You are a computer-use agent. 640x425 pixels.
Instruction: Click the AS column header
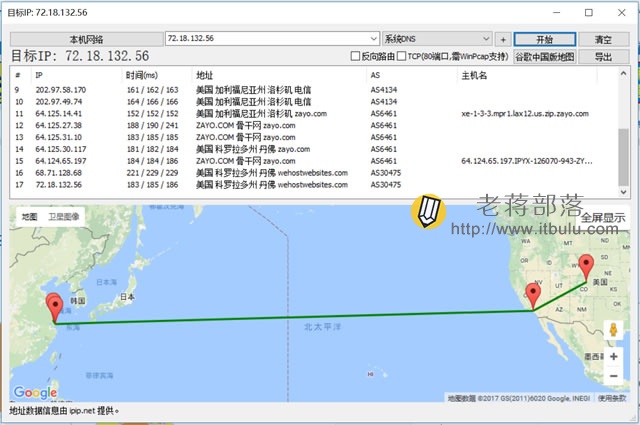click(411, 75)
